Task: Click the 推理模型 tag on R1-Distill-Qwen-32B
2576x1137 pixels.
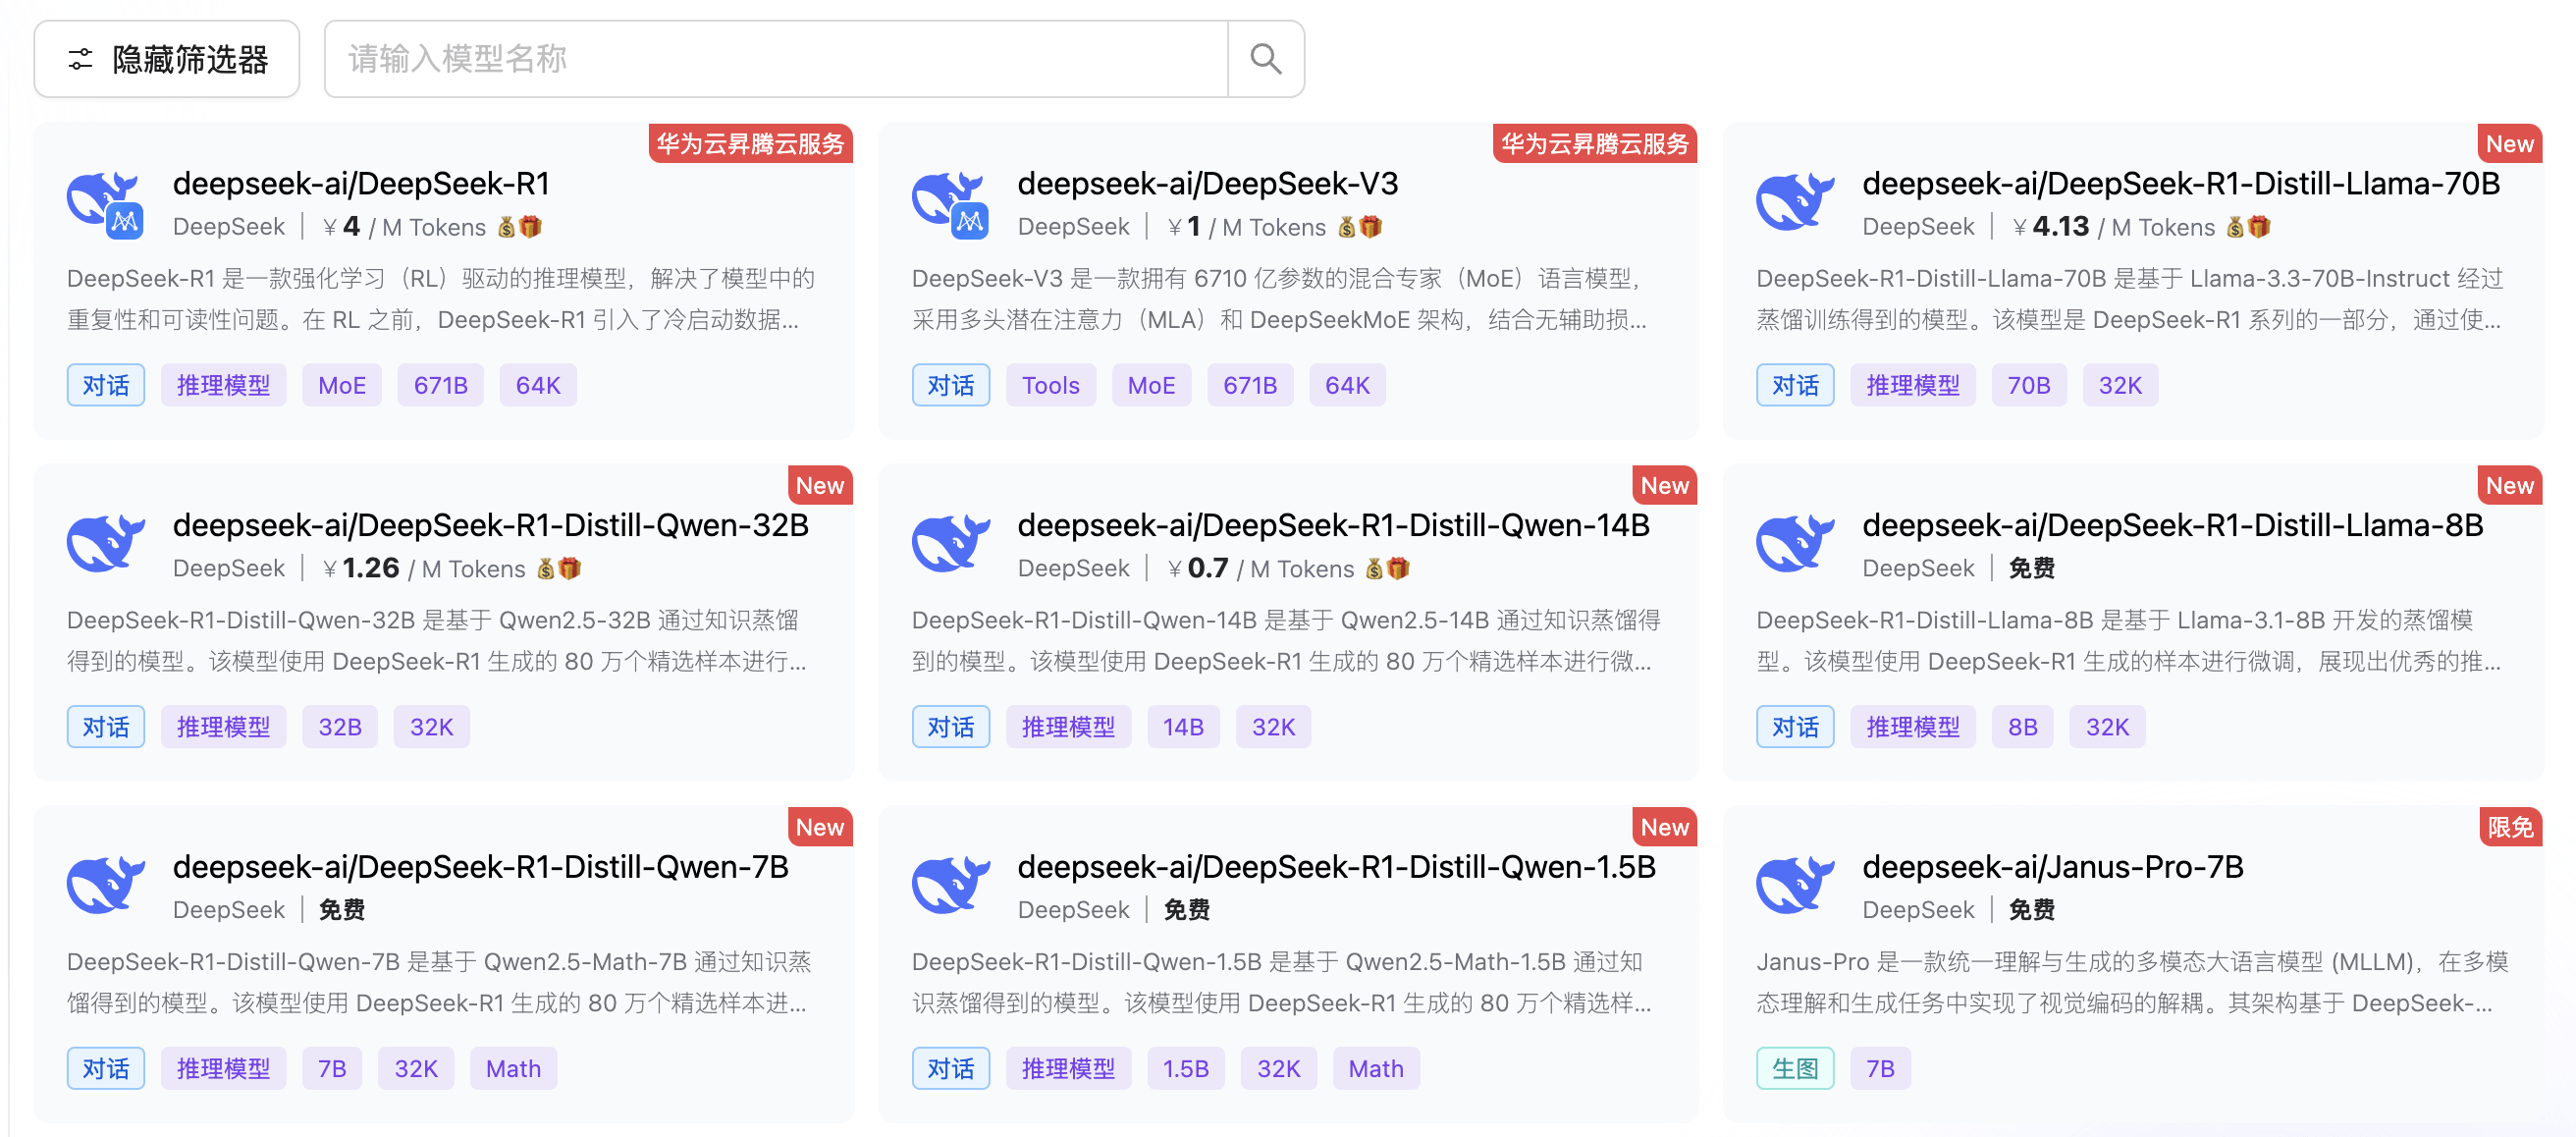Action: click(x=223, y=727)
